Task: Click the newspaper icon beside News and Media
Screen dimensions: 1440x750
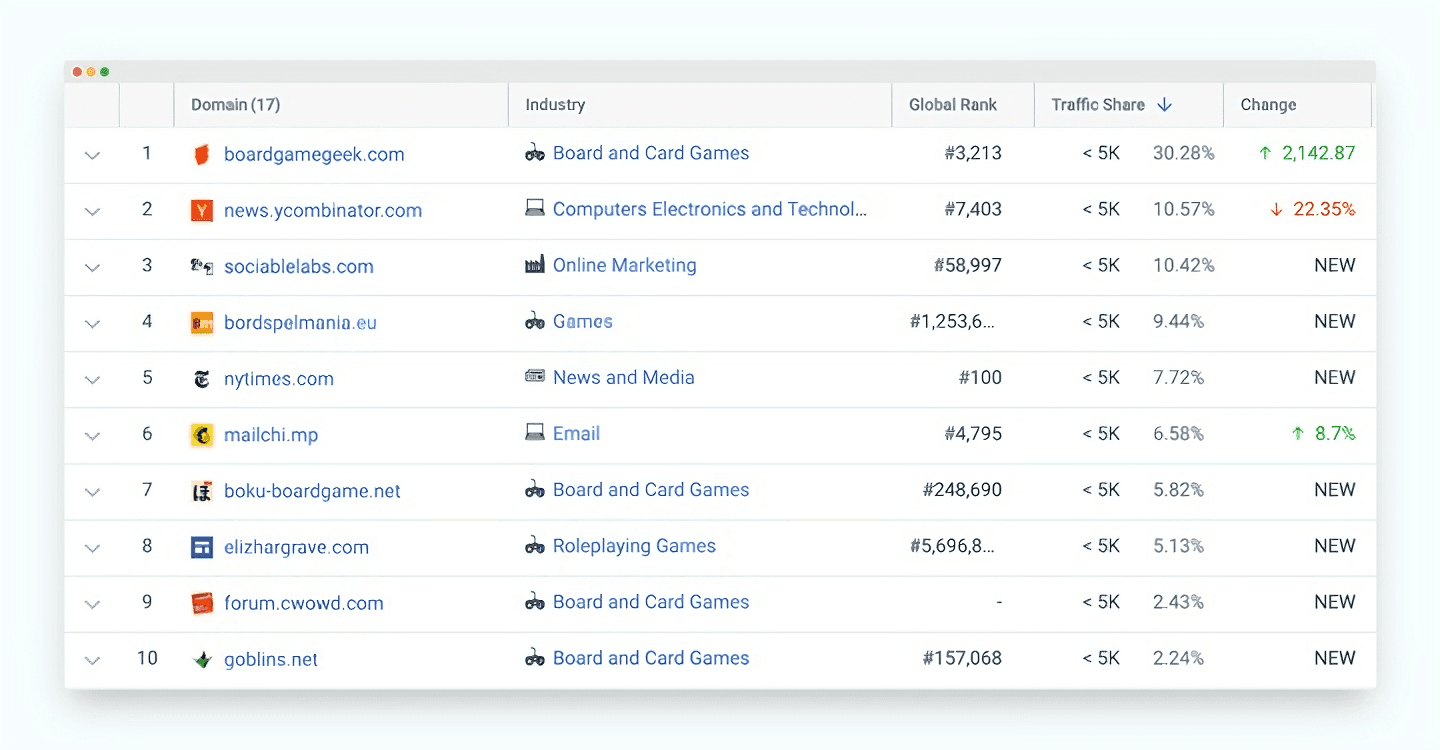Action: click(x=535, y=377)
